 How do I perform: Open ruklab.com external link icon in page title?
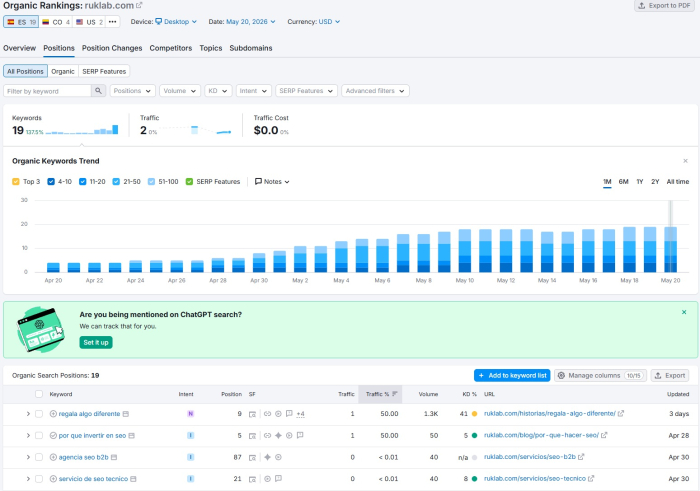tap(139, 5)
